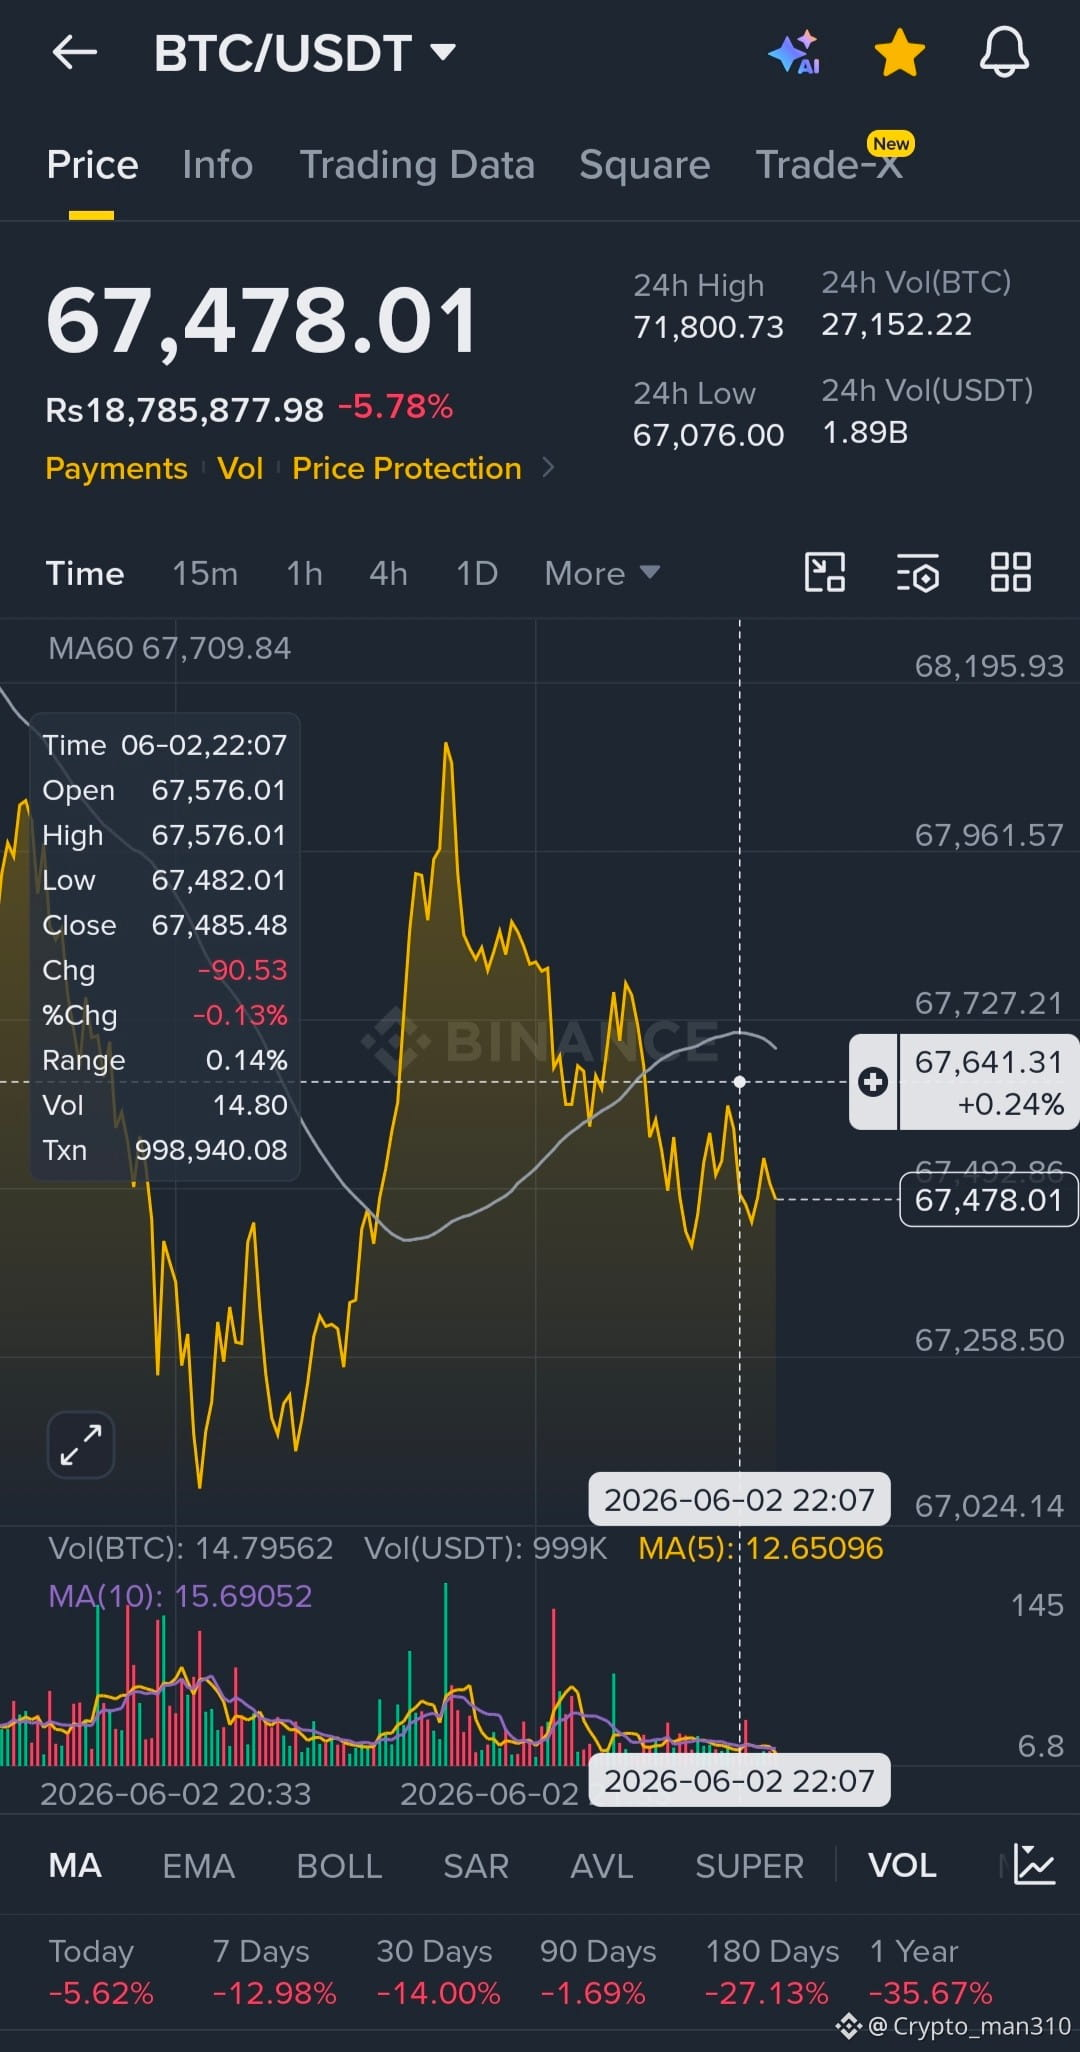Click the crosshair point on chart line

click(740, 1082)
